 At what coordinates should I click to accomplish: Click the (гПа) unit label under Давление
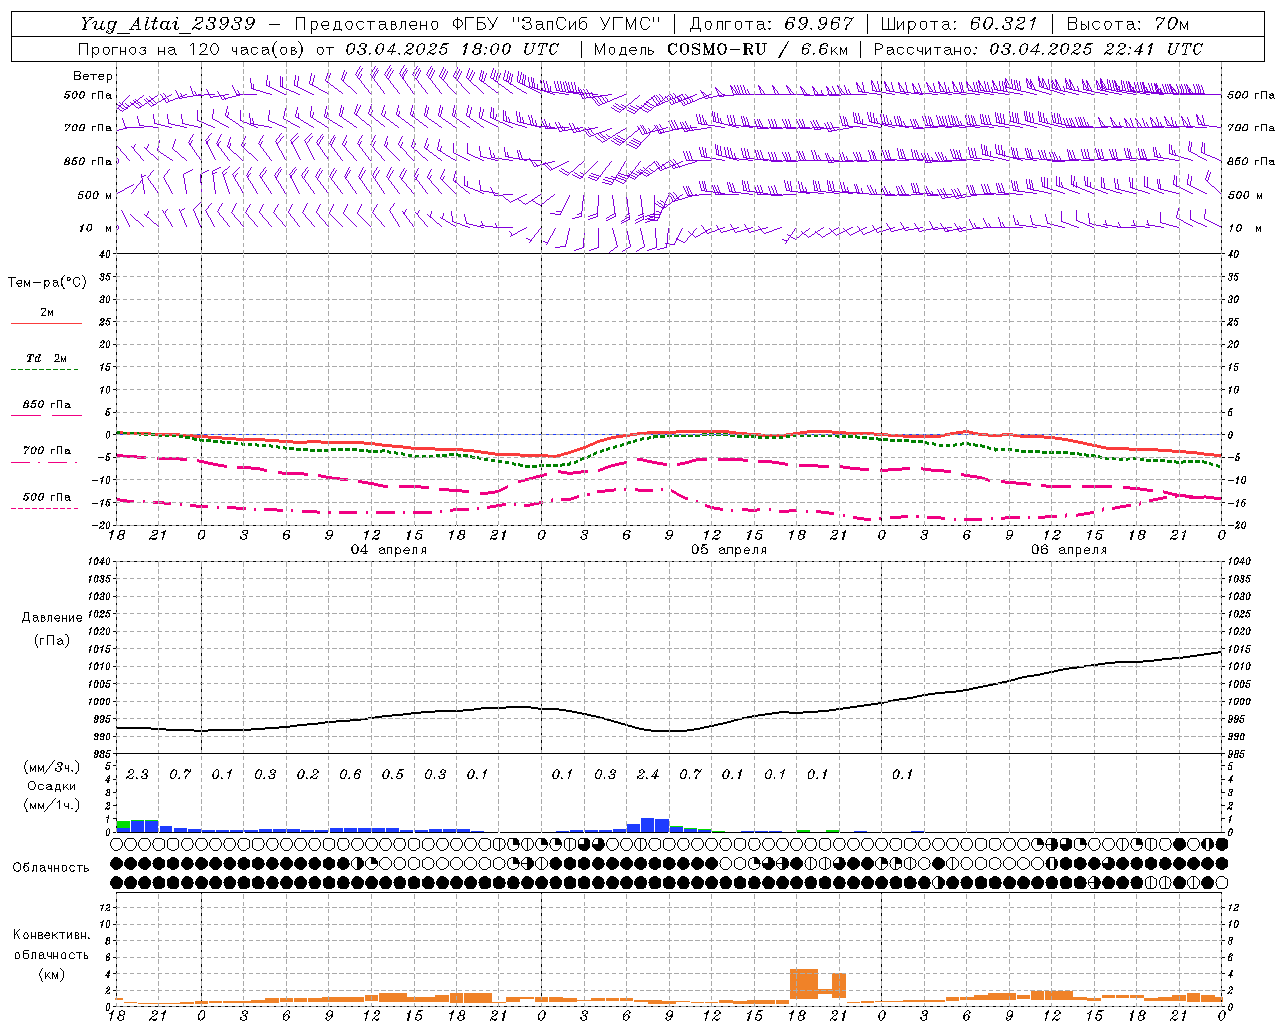tap(51, 641)
